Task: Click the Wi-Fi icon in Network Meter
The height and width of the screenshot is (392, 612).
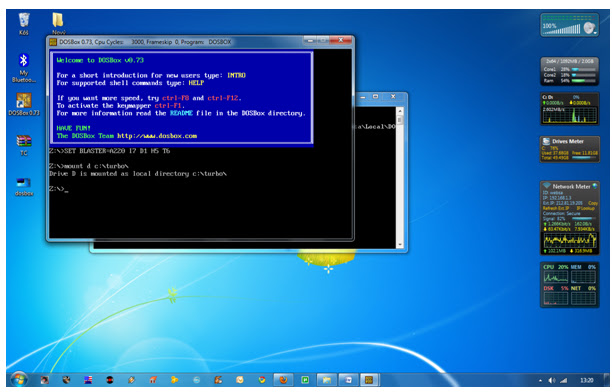Action: (547, 186)
